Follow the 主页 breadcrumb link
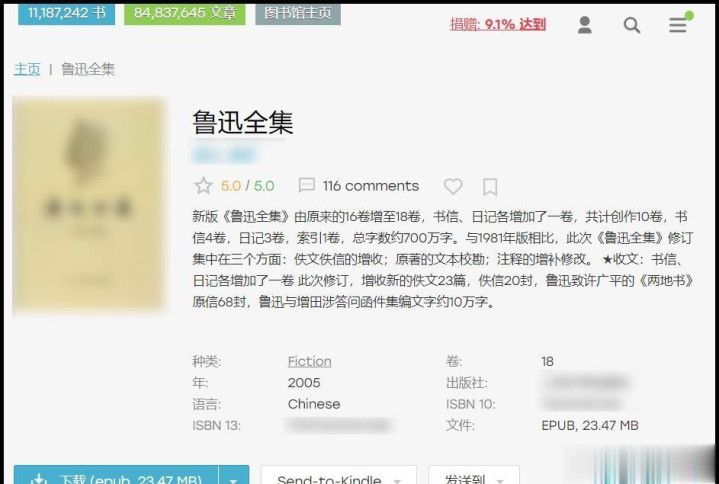Viewport: 719px width, 484px height. click(x=27, y=69)
